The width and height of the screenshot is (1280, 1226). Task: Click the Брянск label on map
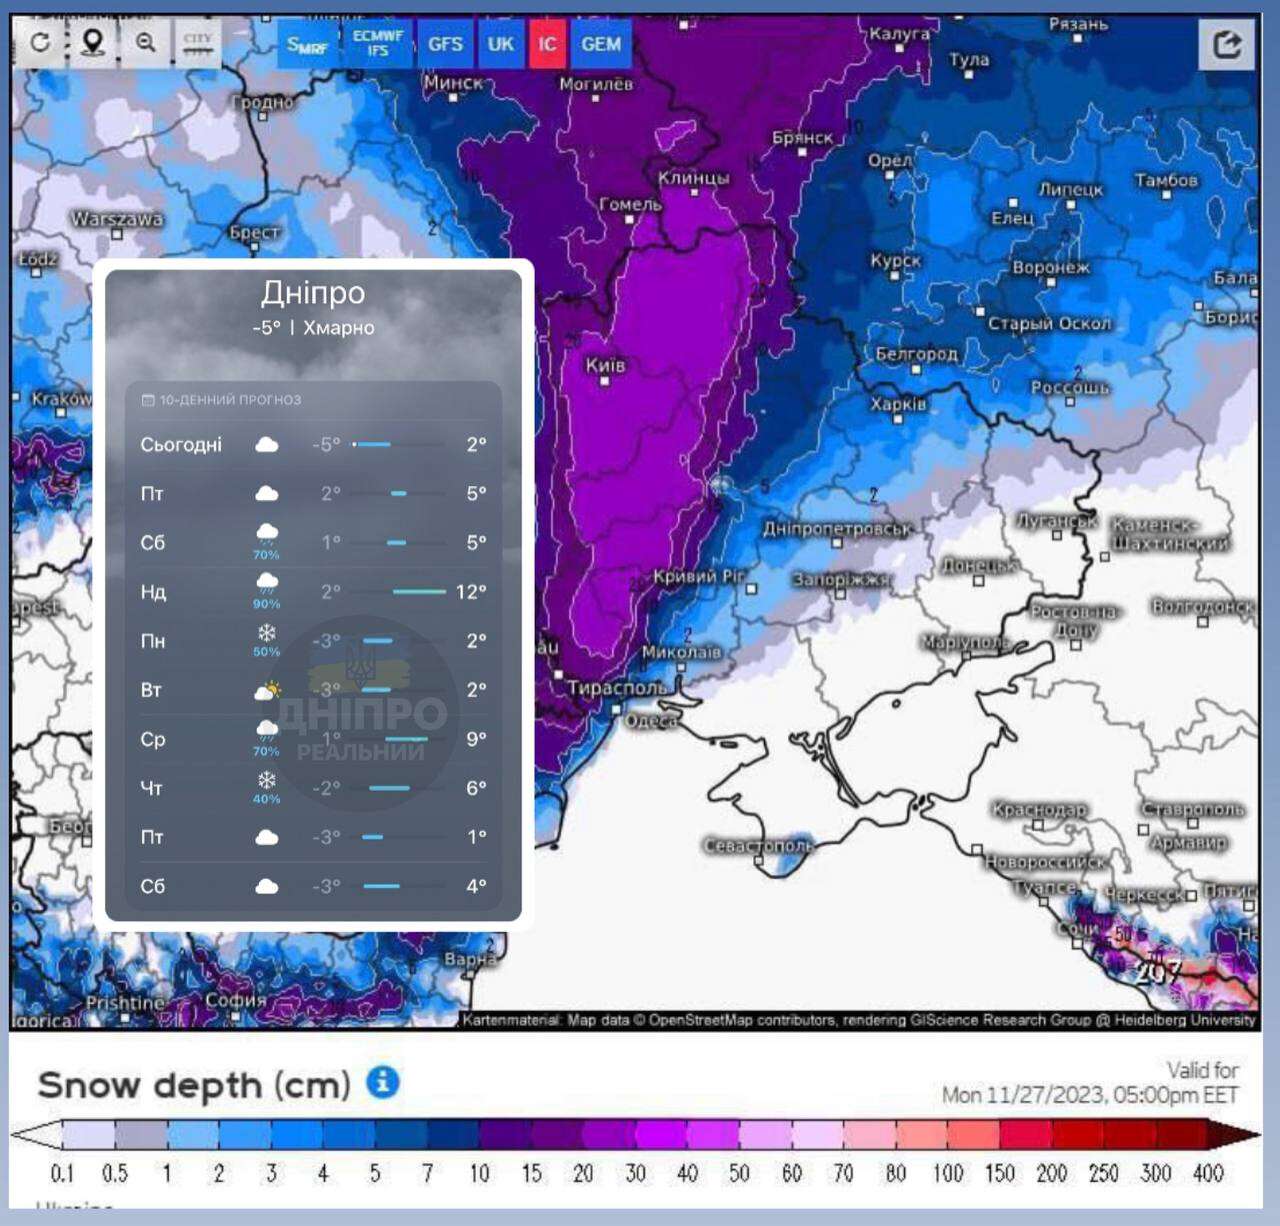coord(802,138)
